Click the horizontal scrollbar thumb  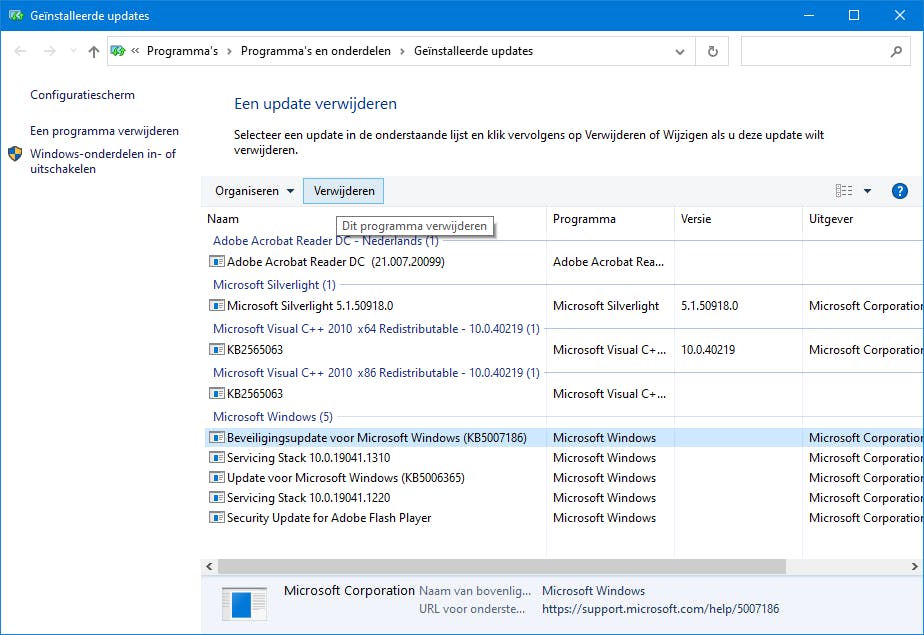[x=501, y=567]
